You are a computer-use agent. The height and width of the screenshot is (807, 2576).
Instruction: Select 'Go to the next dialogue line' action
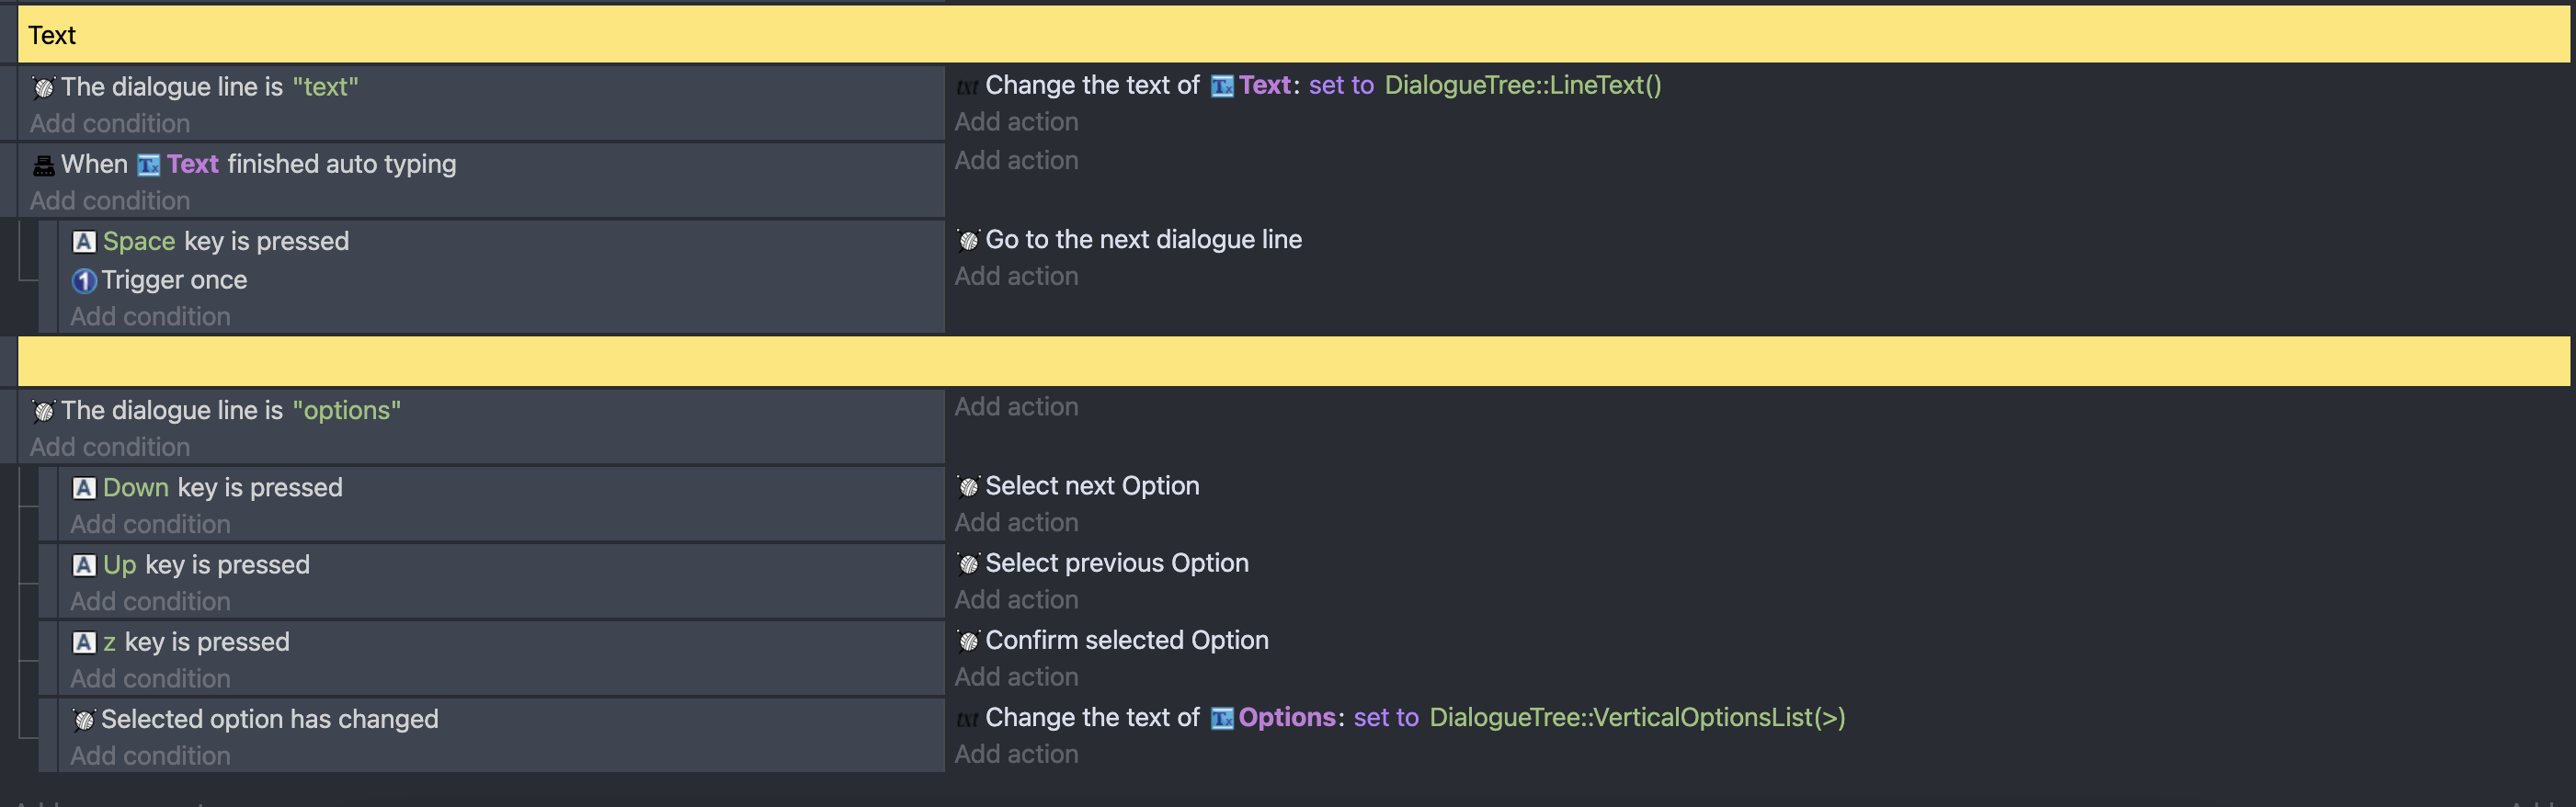pyautogui.click(x=1143, y=239)
